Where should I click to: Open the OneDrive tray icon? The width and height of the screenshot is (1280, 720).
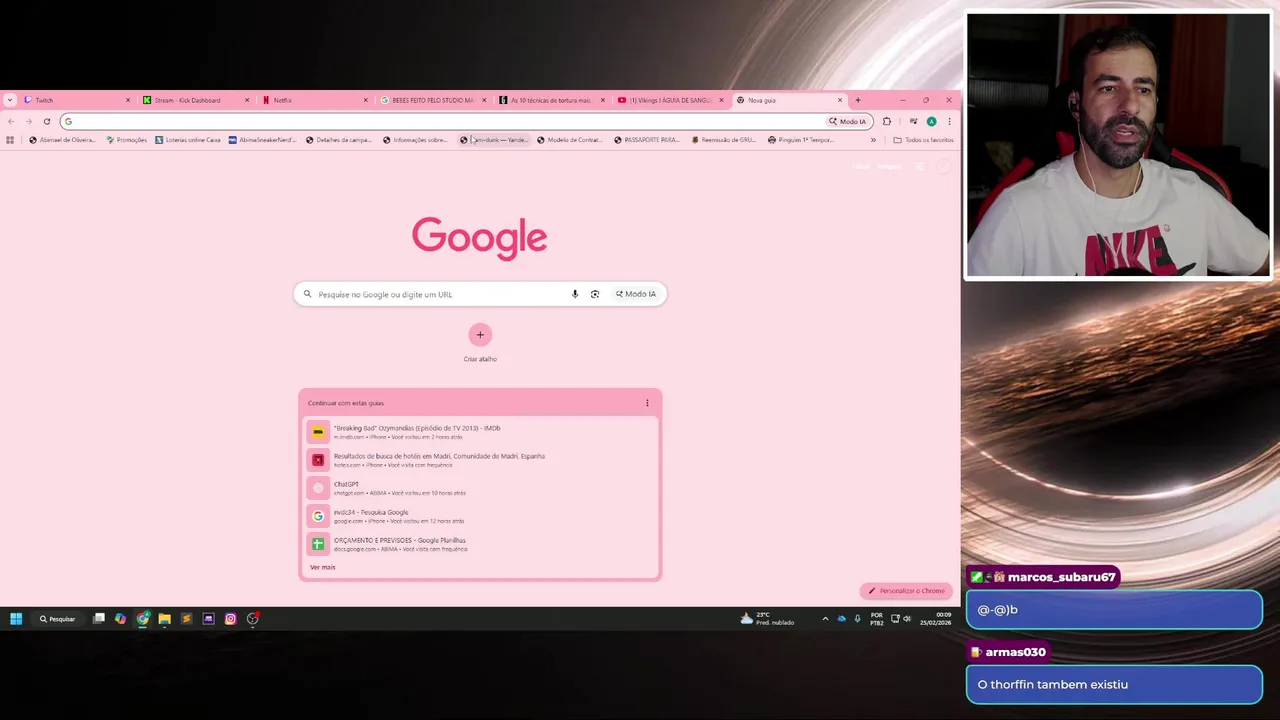[841, 619]
